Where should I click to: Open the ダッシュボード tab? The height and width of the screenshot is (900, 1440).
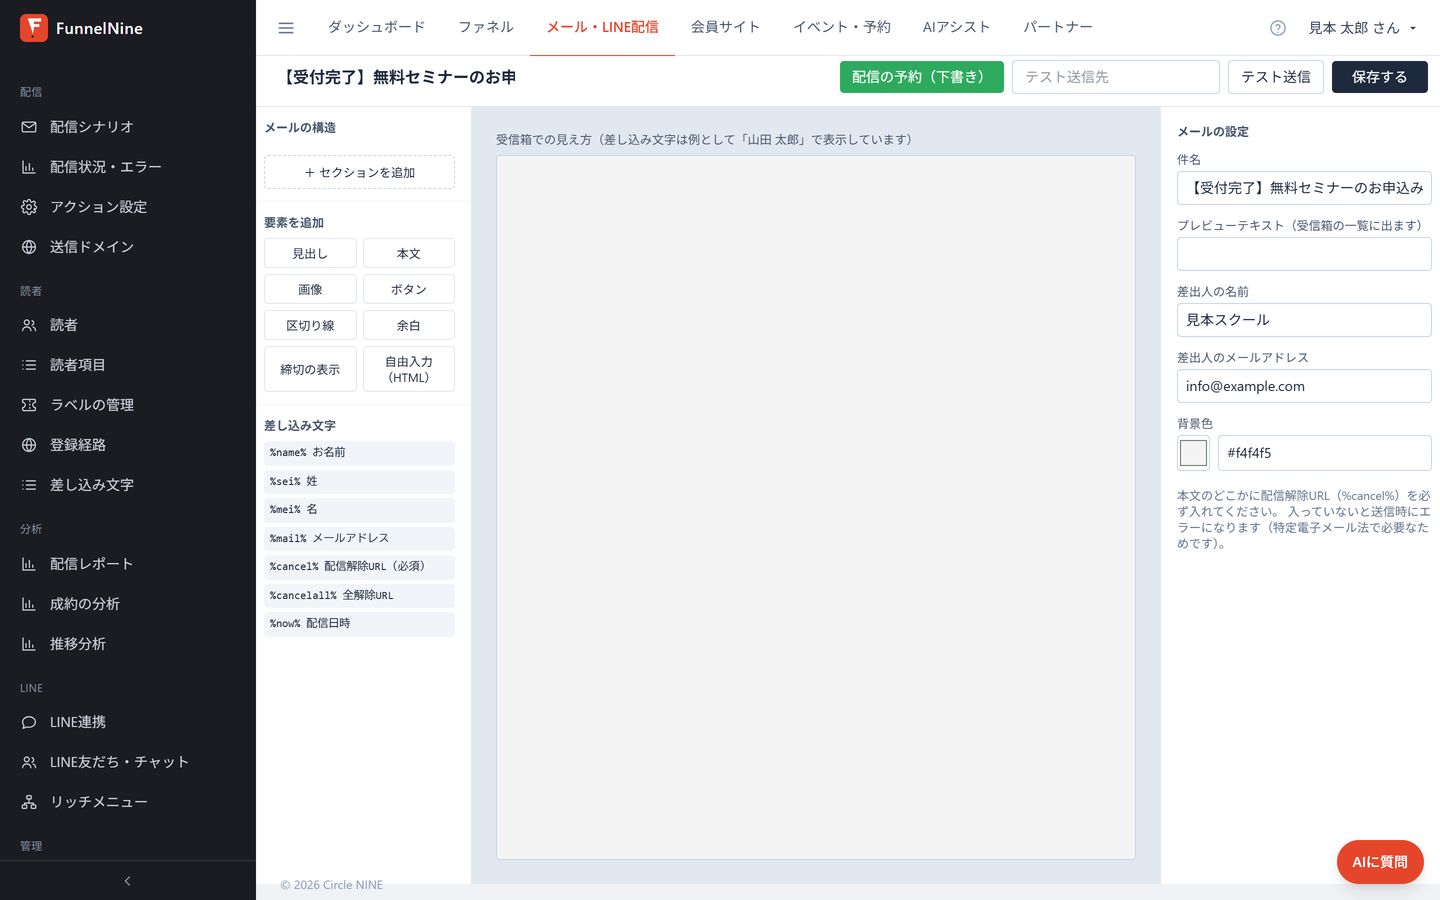click(377, 27)
